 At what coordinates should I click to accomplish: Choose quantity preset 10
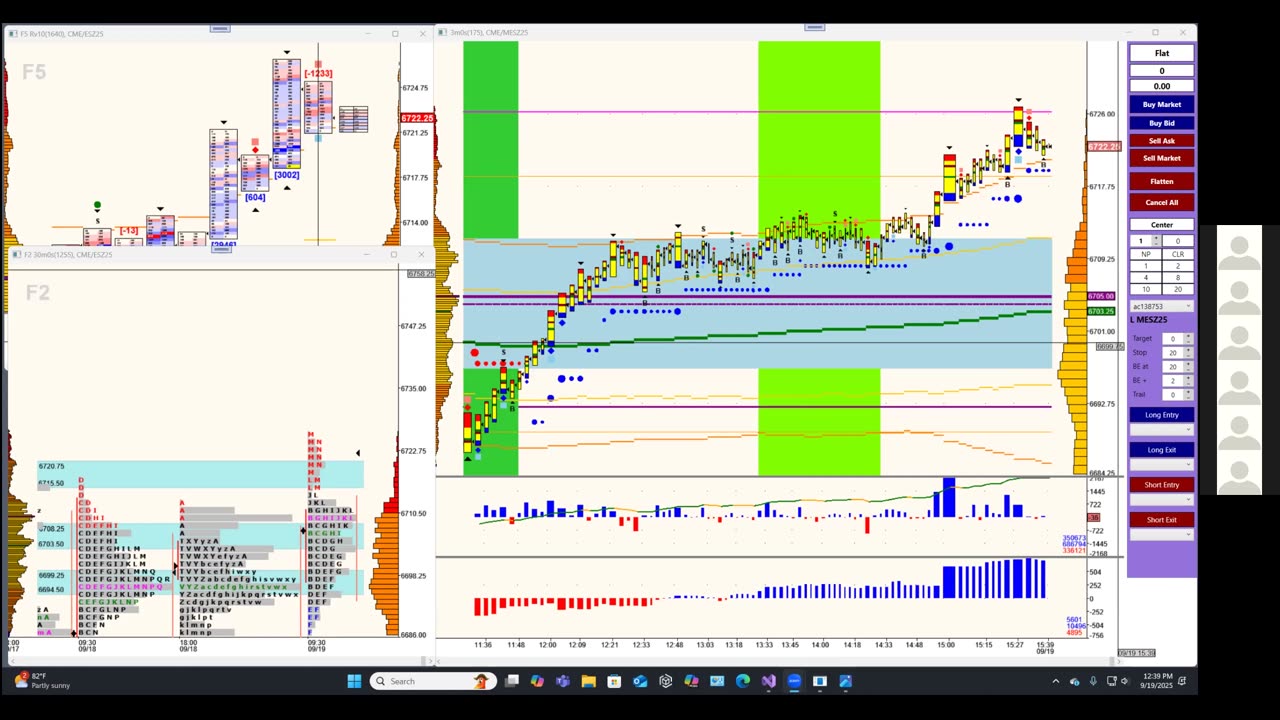(x=1146, y=290)
